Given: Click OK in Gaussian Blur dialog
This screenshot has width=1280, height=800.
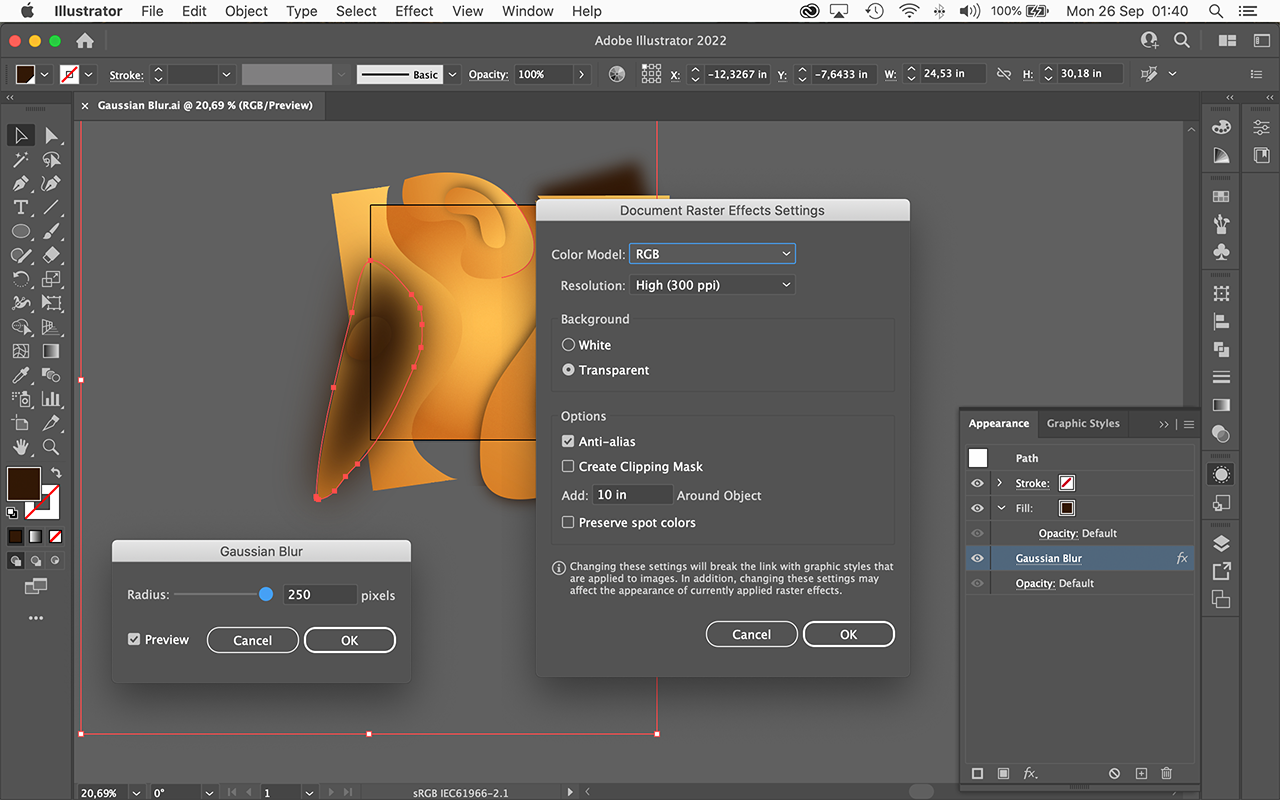Looking at the screenshot, I should pos(349,641).
